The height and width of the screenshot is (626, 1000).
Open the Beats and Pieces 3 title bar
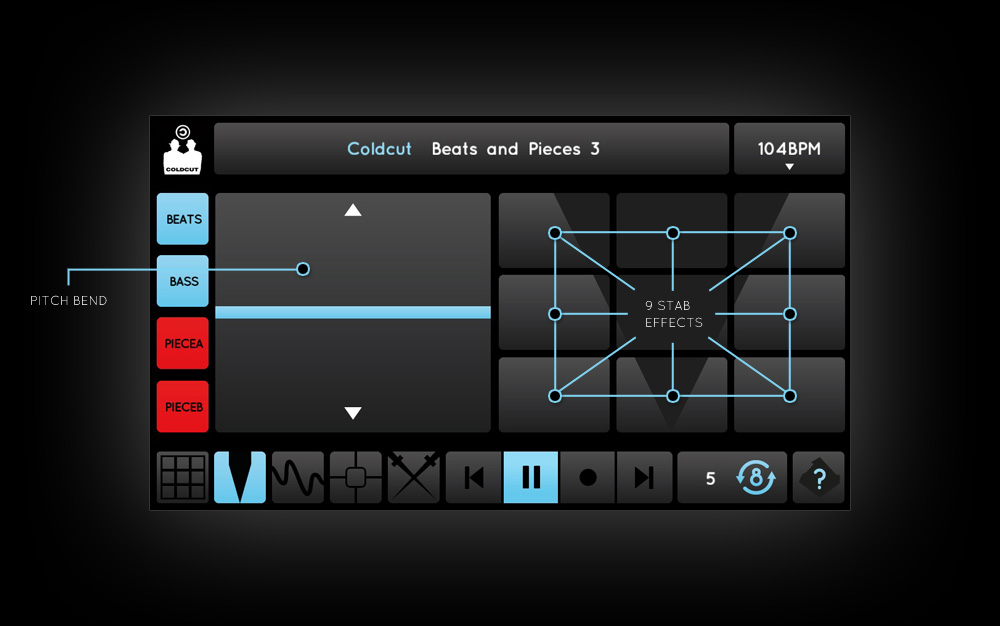[x=472, y=149]
